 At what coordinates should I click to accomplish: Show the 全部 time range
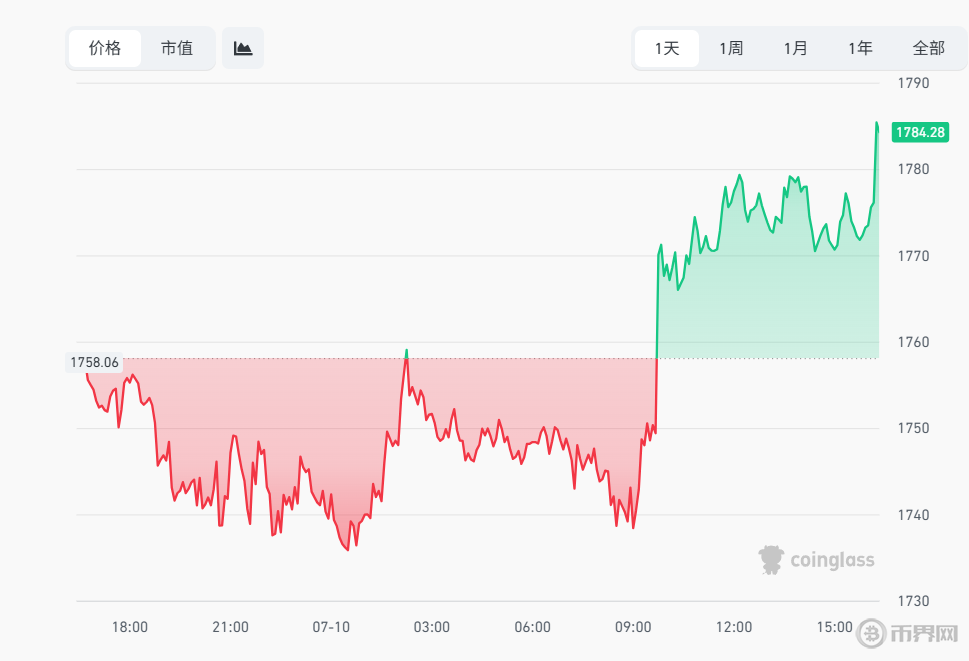(928, 48)
